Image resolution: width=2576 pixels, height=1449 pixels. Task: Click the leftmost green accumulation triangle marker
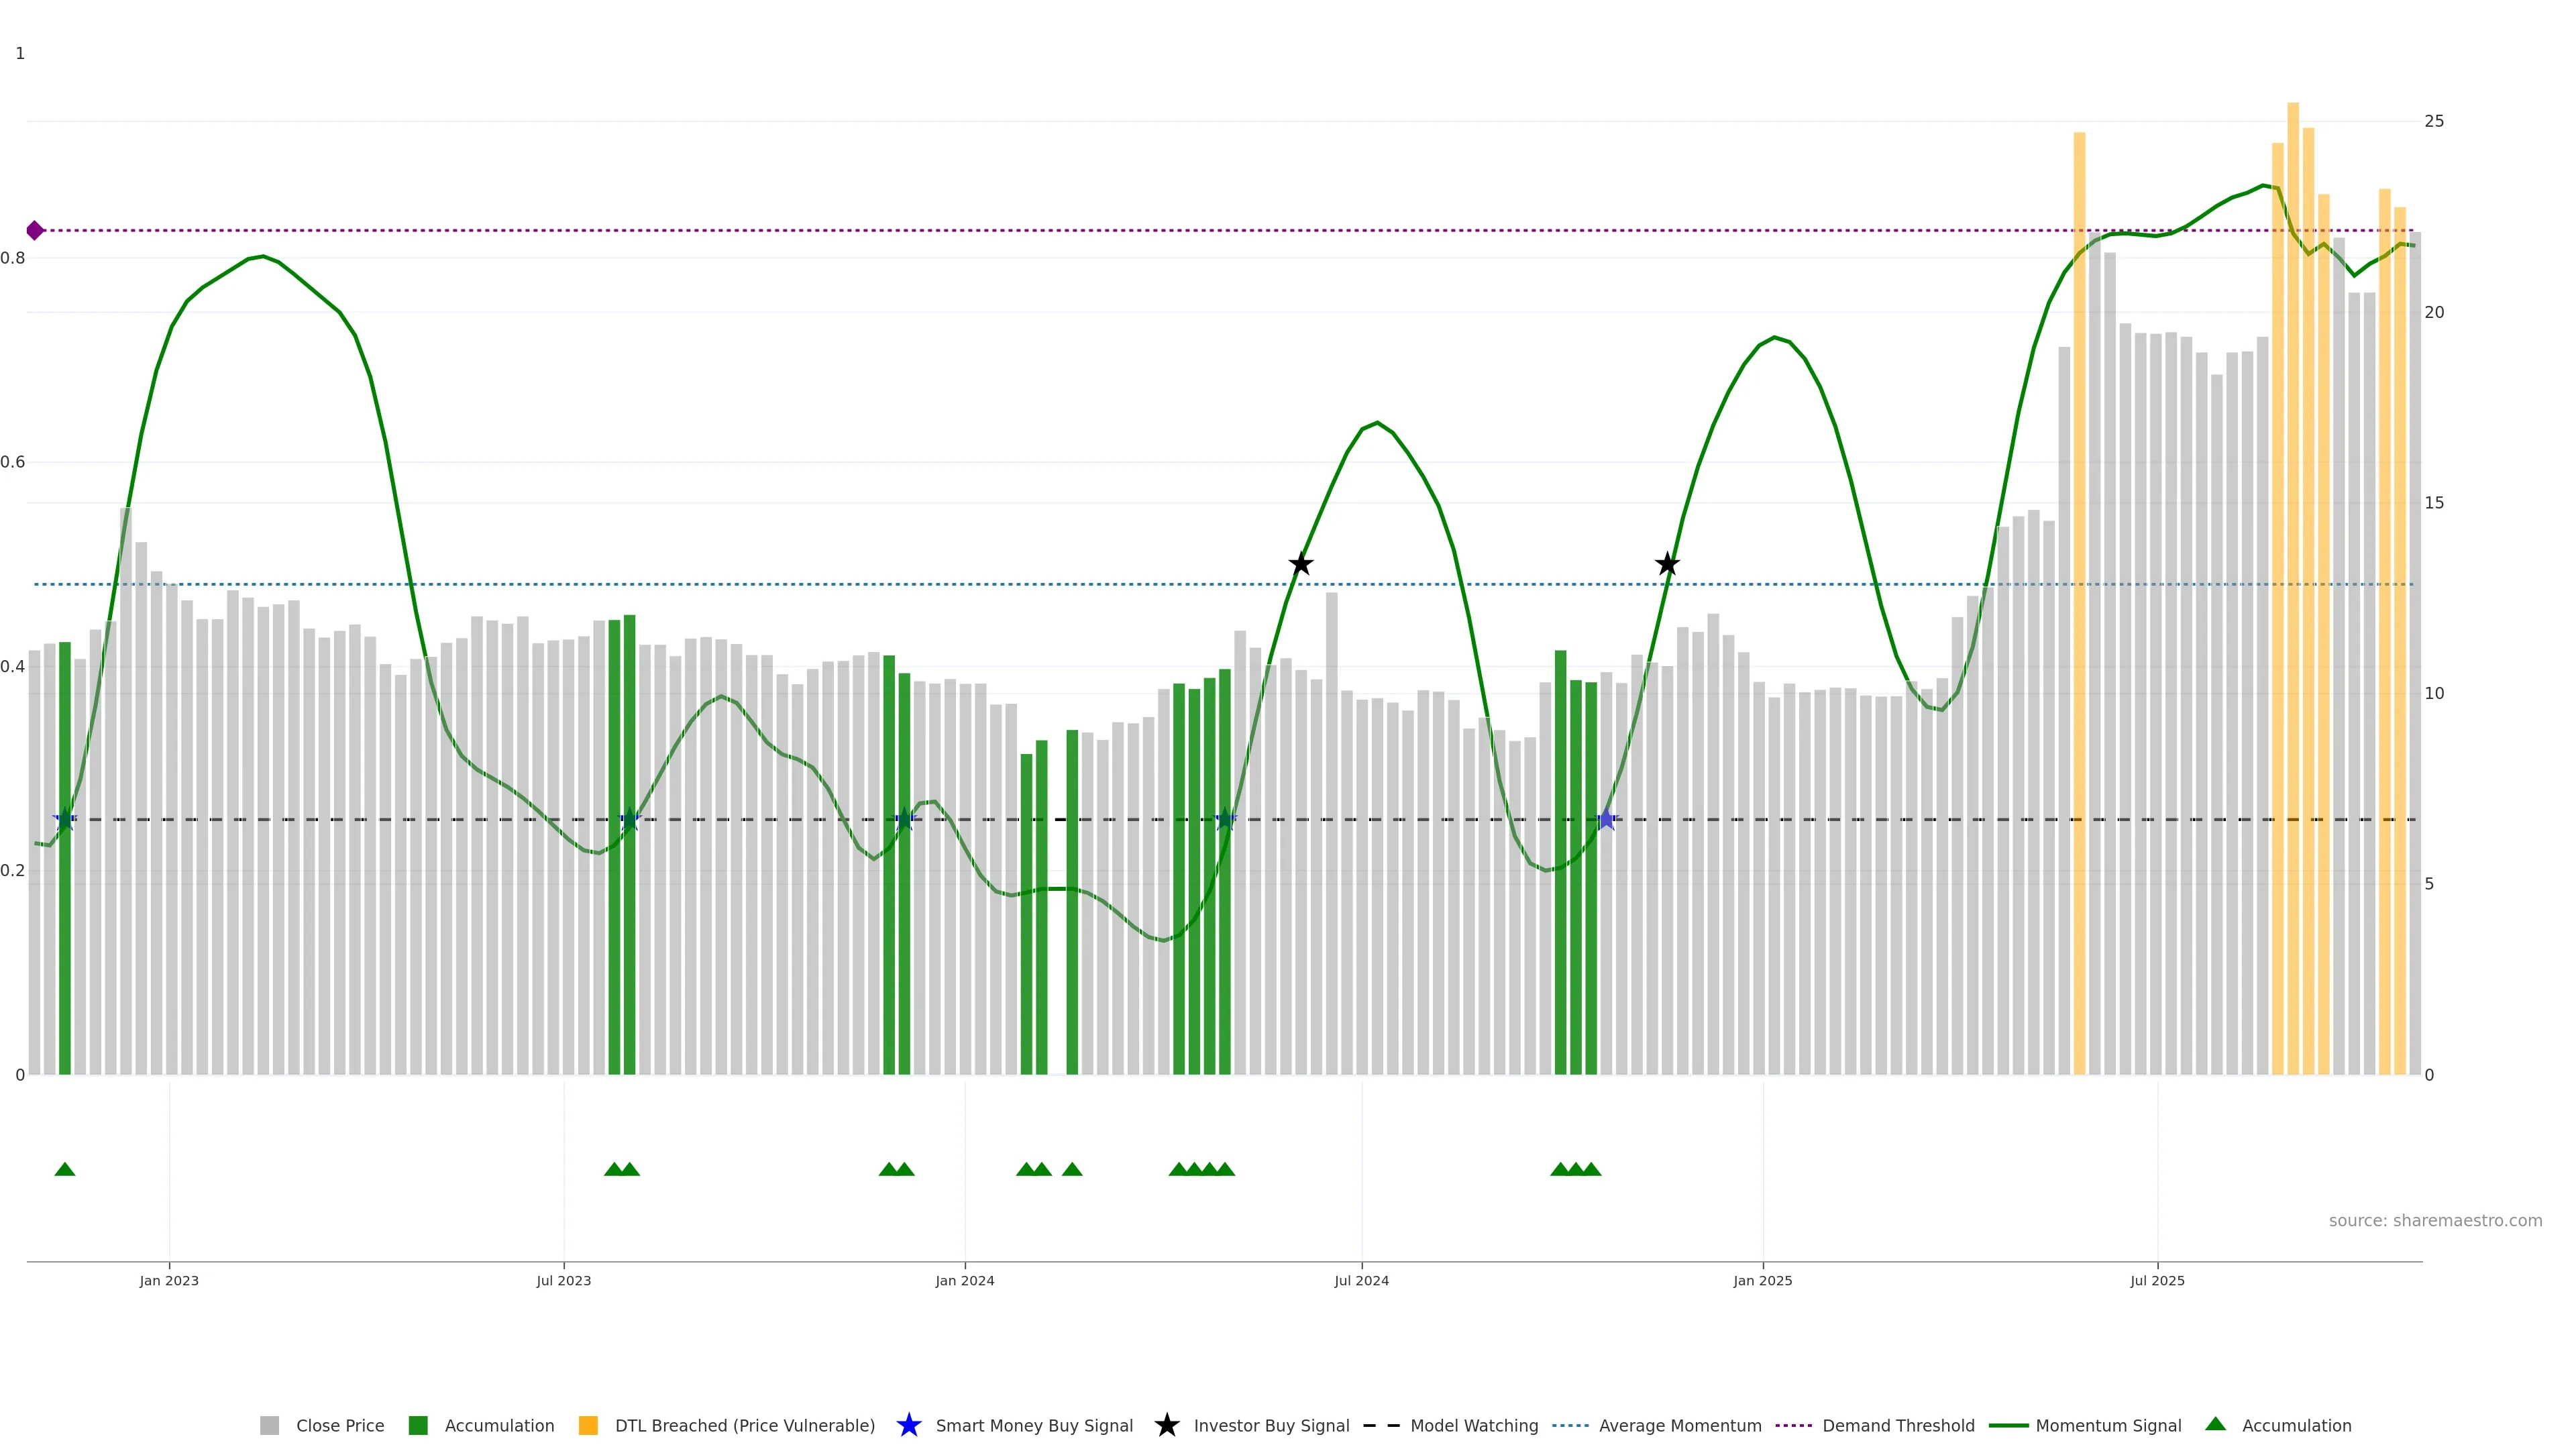tap(65, 1169)
